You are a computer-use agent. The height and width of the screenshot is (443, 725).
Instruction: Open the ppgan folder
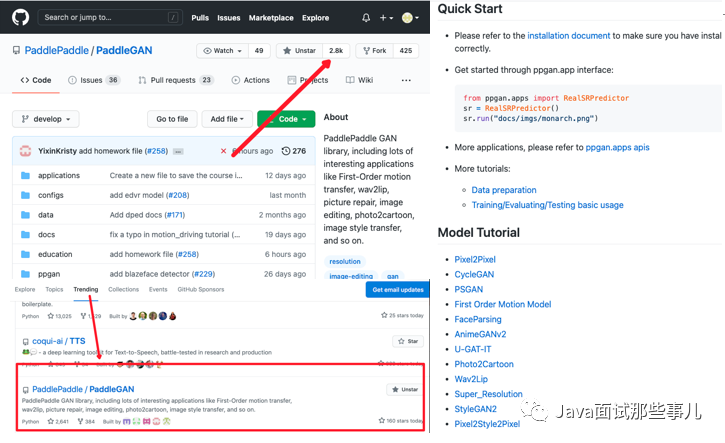point(49,274)
